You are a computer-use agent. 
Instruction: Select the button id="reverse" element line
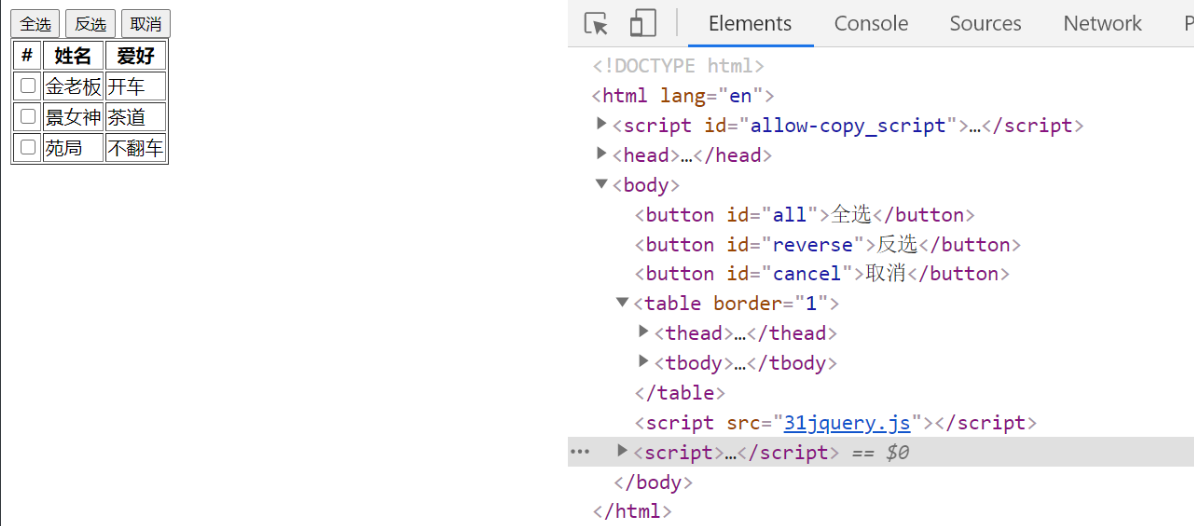click(828, 244)
